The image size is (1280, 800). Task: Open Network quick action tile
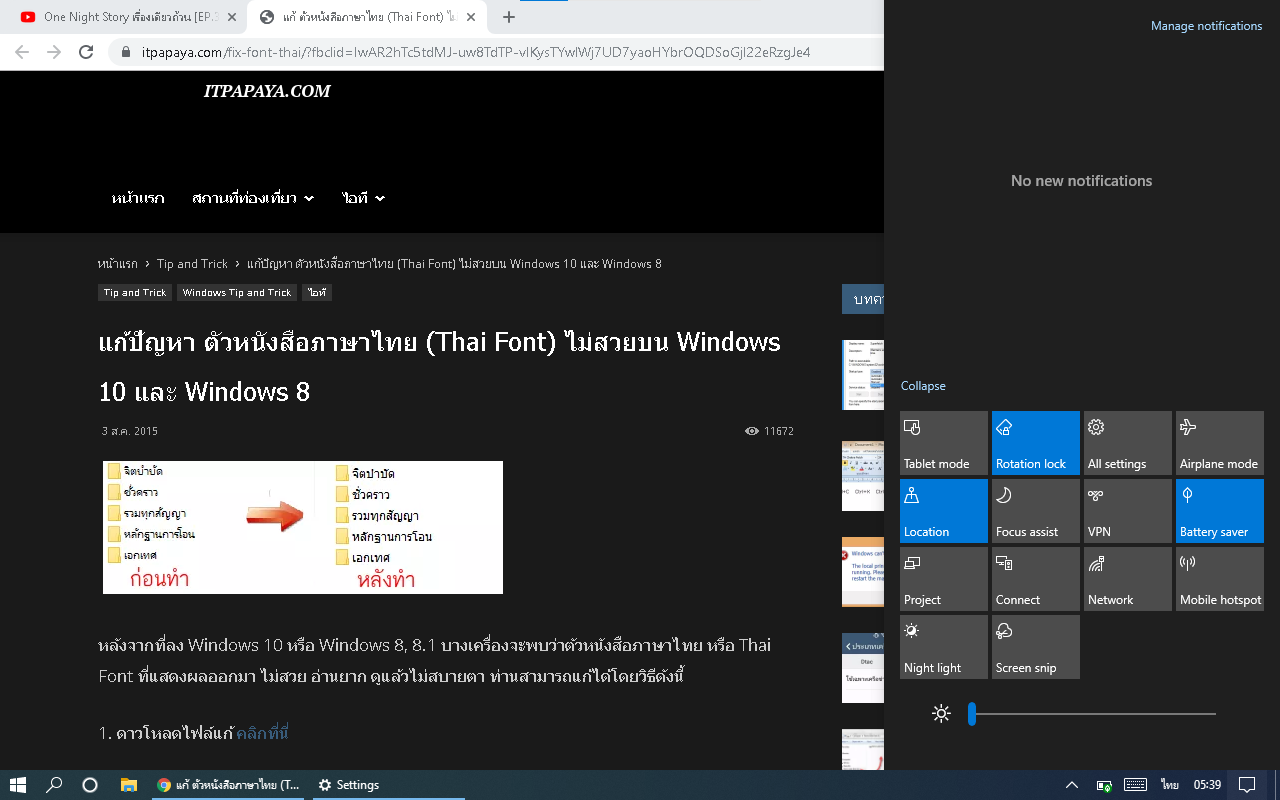[x=1128, y=579]
